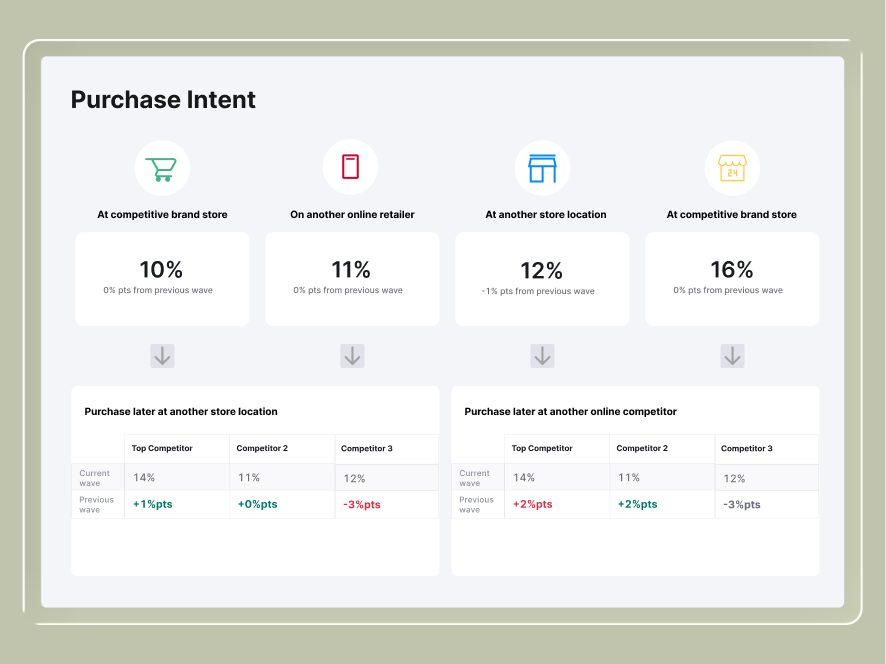Click the green shopping cart icon

pyautogui.click(x=162, y=167)
